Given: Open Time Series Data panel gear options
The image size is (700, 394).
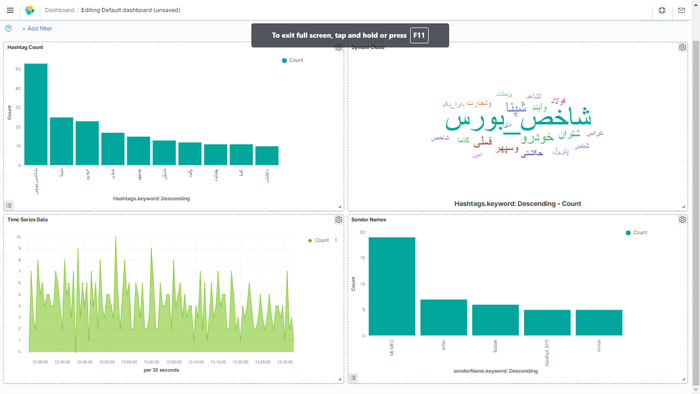Looking at the screenshot, I should 338,220.
